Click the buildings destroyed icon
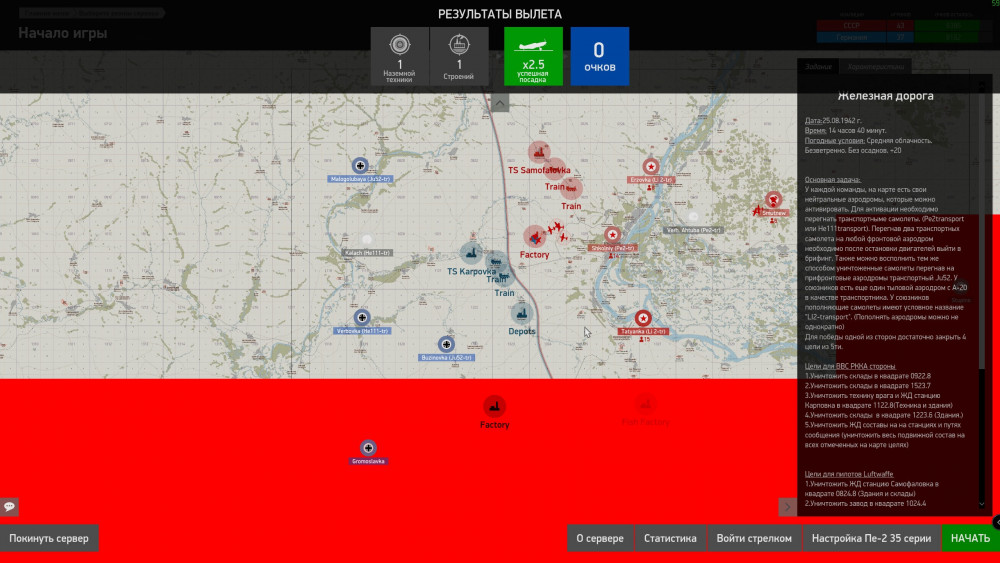This screenshot has height=563, width=1000. point(459,45)
